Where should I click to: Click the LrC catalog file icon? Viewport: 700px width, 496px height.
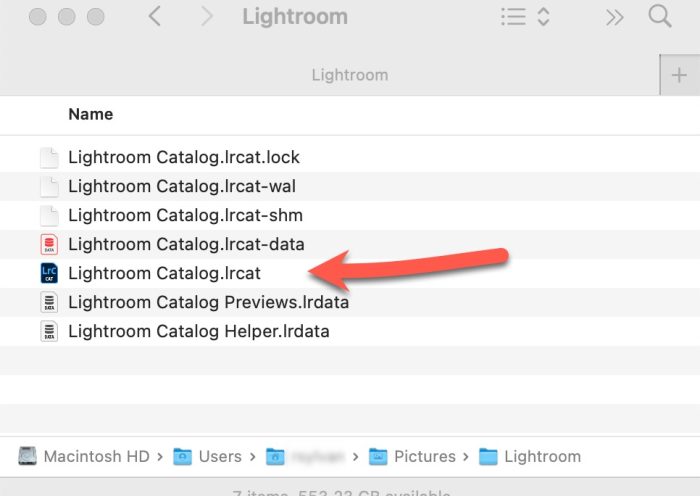click(x=49, y=273)
